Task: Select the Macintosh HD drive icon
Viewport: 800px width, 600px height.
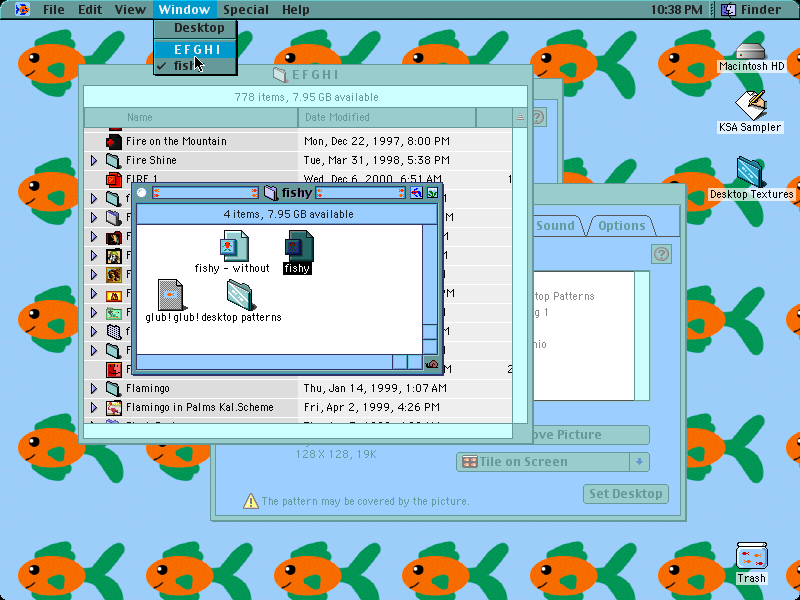Action: coord(751,51)
